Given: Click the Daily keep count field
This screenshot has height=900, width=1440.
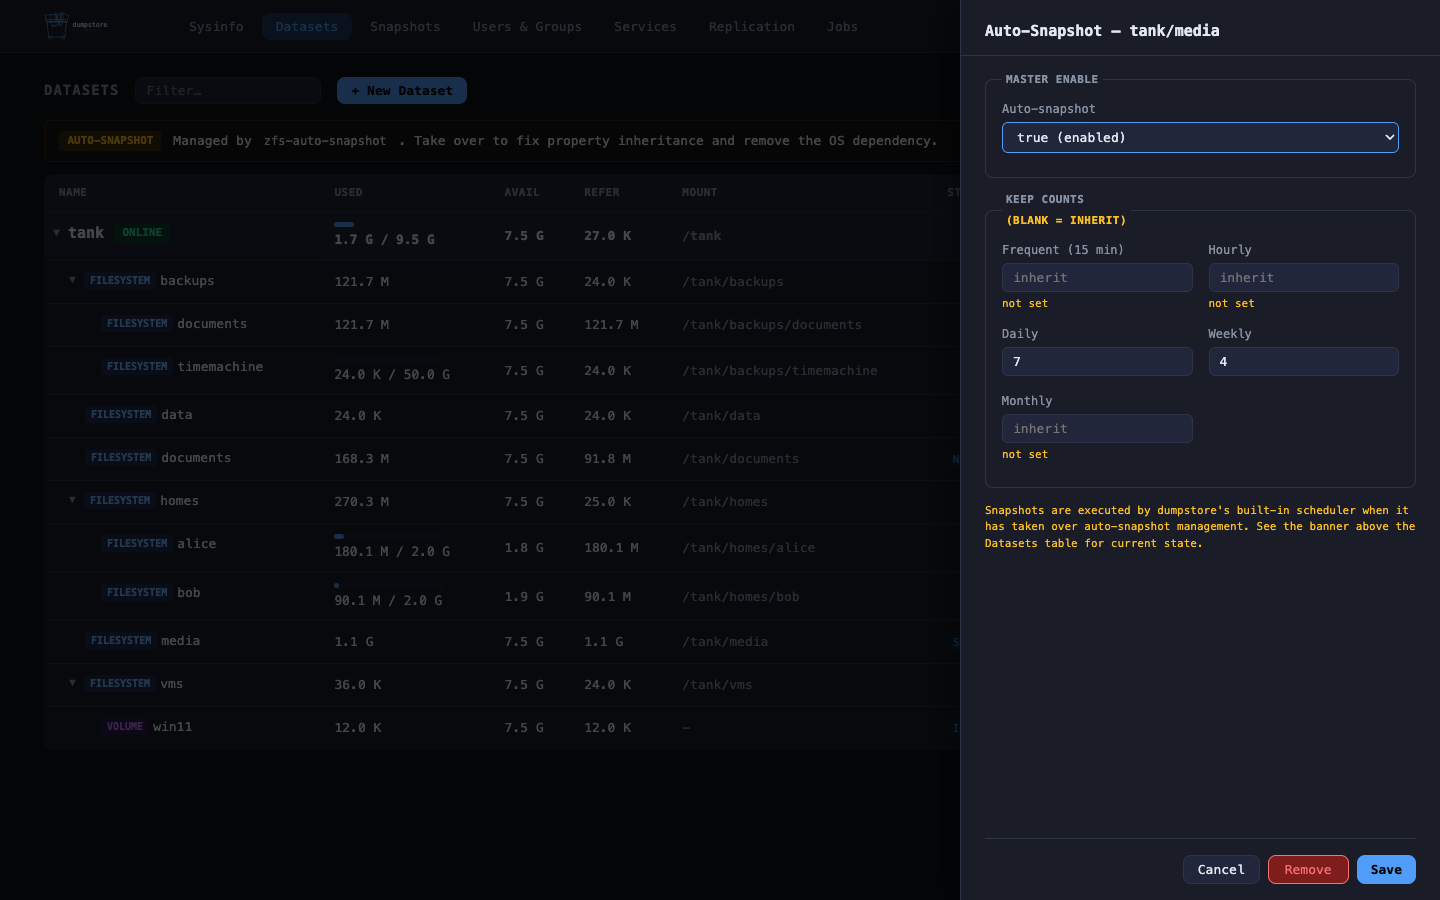Looking at the screenshot, I should click(1097, 362).
